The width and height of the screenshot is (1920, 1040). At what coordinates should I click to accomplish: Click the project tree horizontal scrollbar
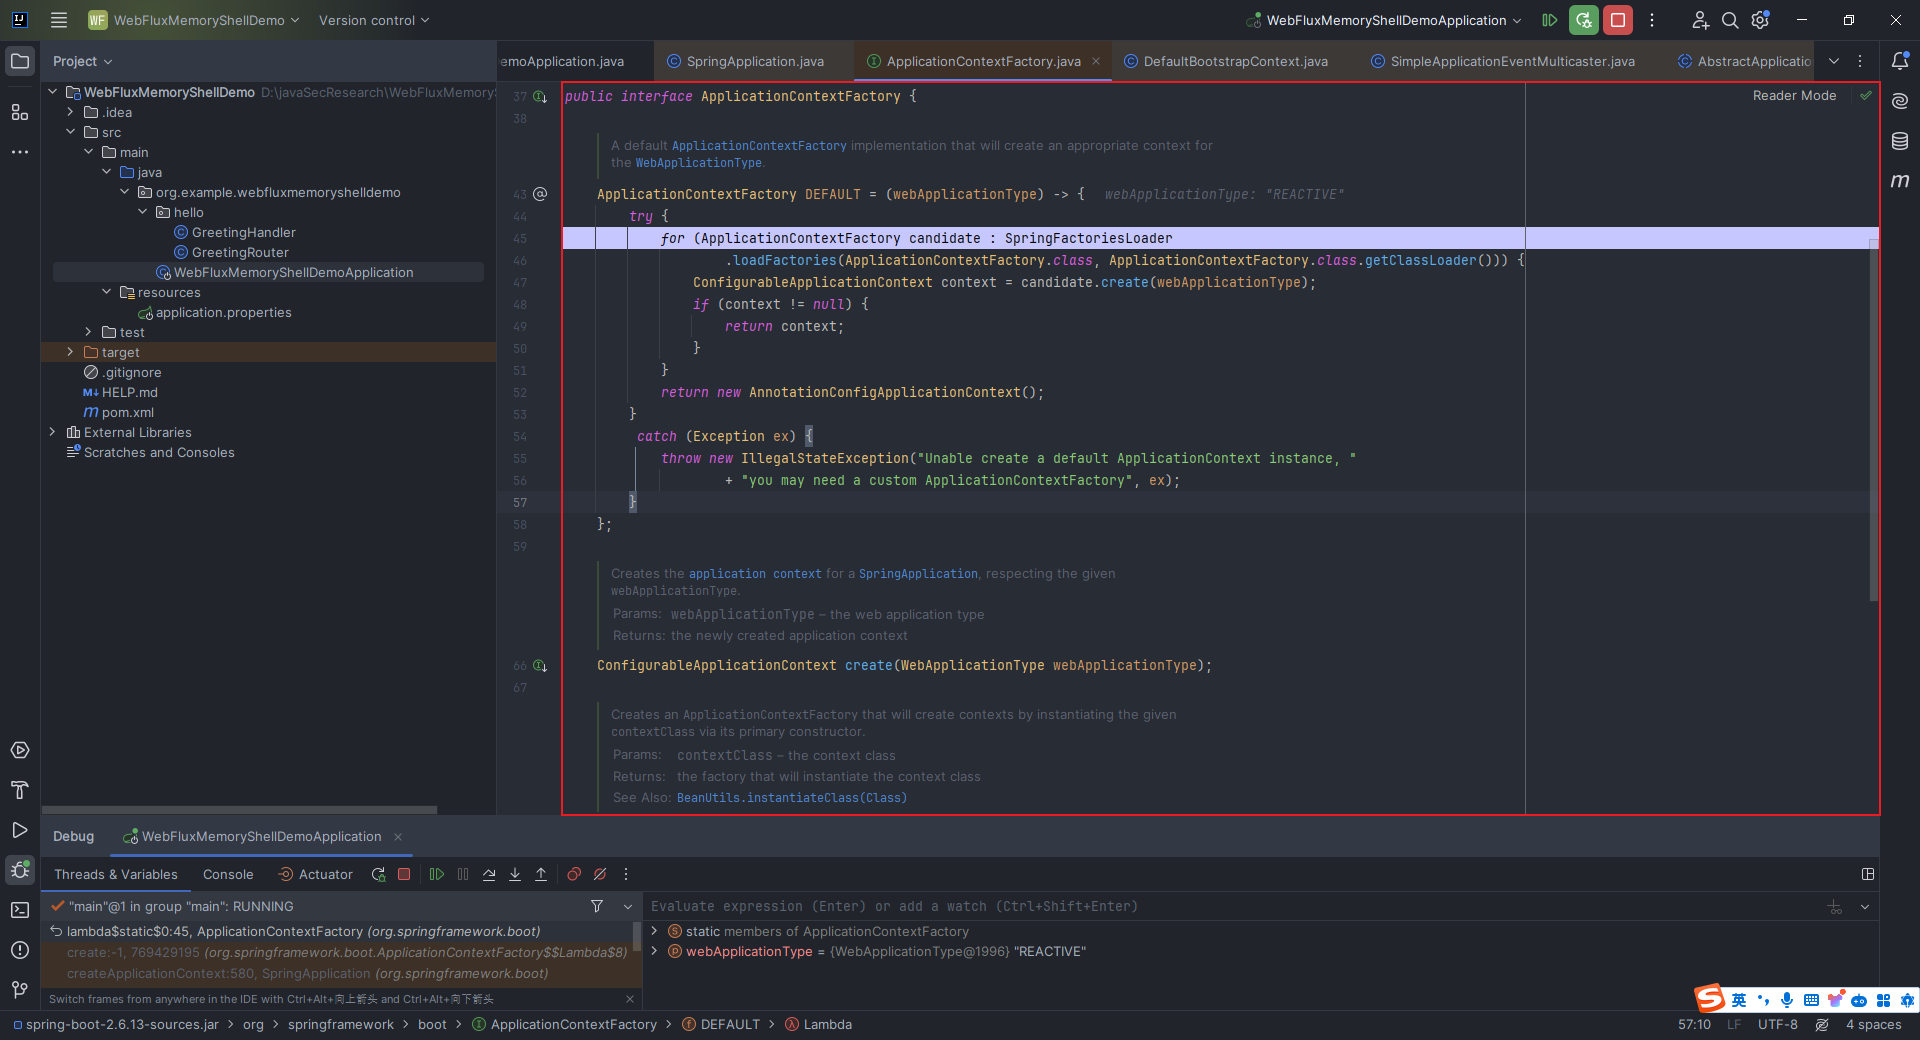(240, 810)
